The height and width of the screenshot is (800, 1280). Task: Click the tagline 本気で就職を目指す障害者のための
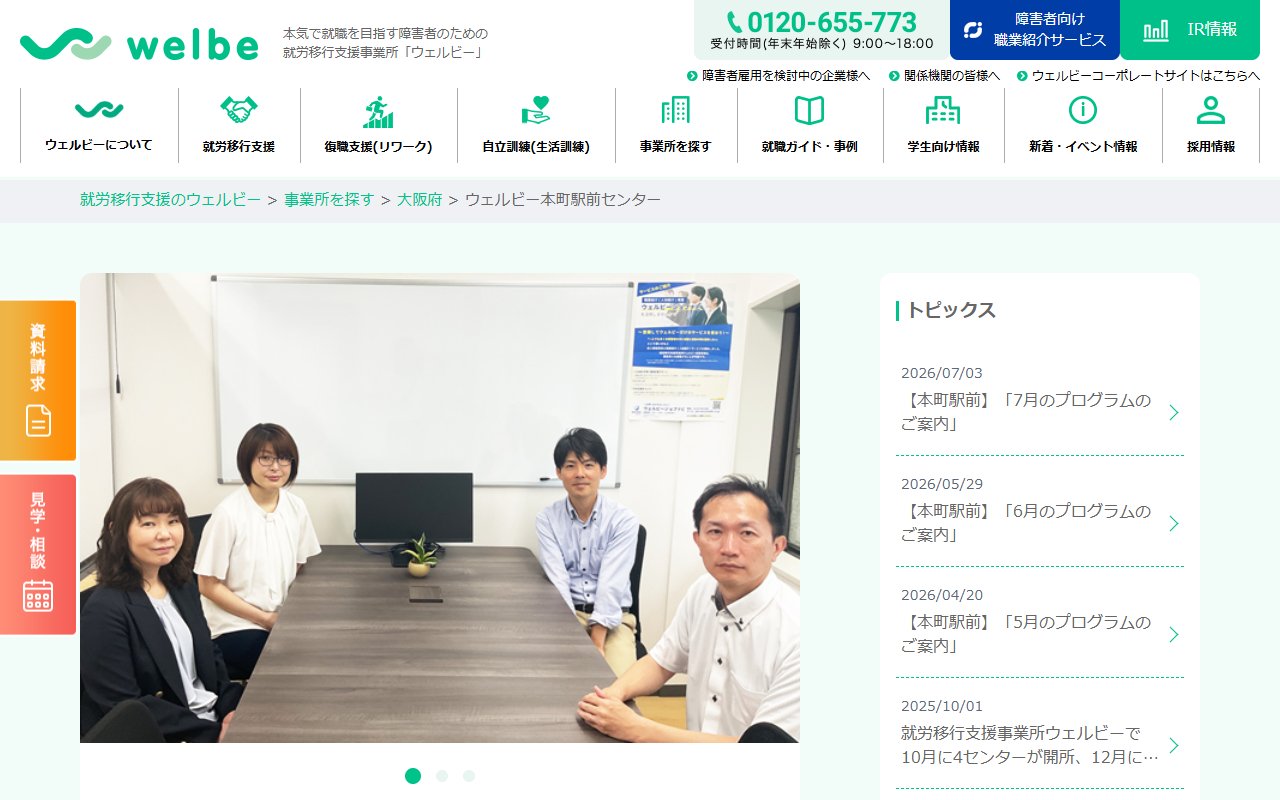click(x=385, y=33)
